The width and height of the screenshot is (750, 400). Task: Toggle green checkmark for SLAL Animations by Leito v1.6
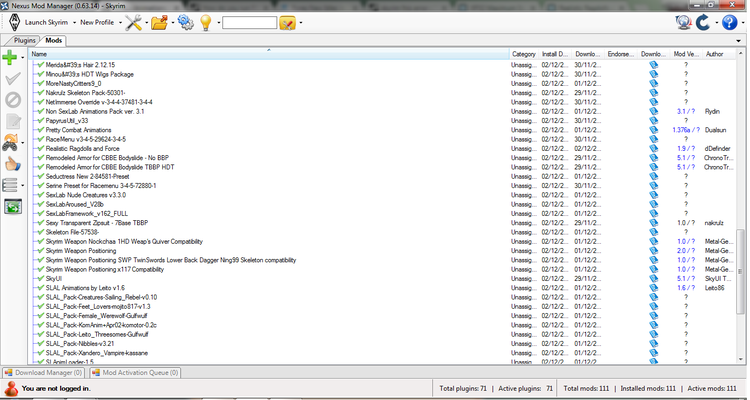pyautogui.click(x=41, y=288)
